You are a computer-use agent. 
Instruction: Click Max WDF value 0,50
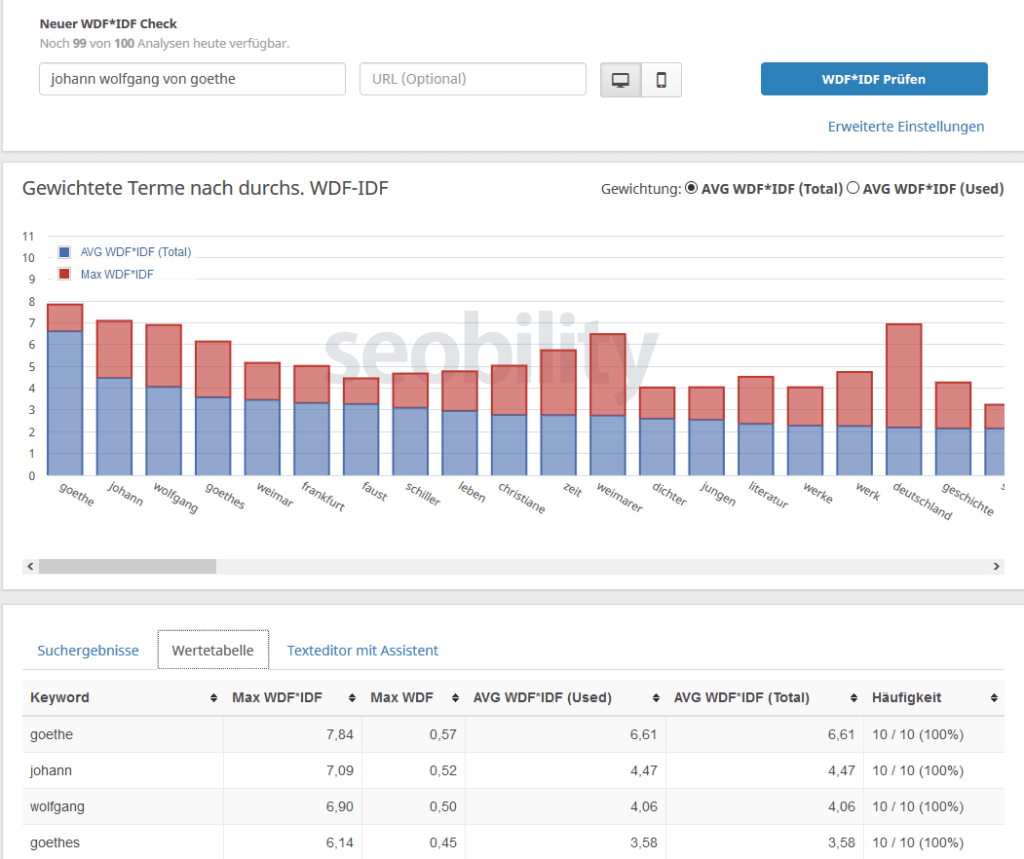click(443, 807)
